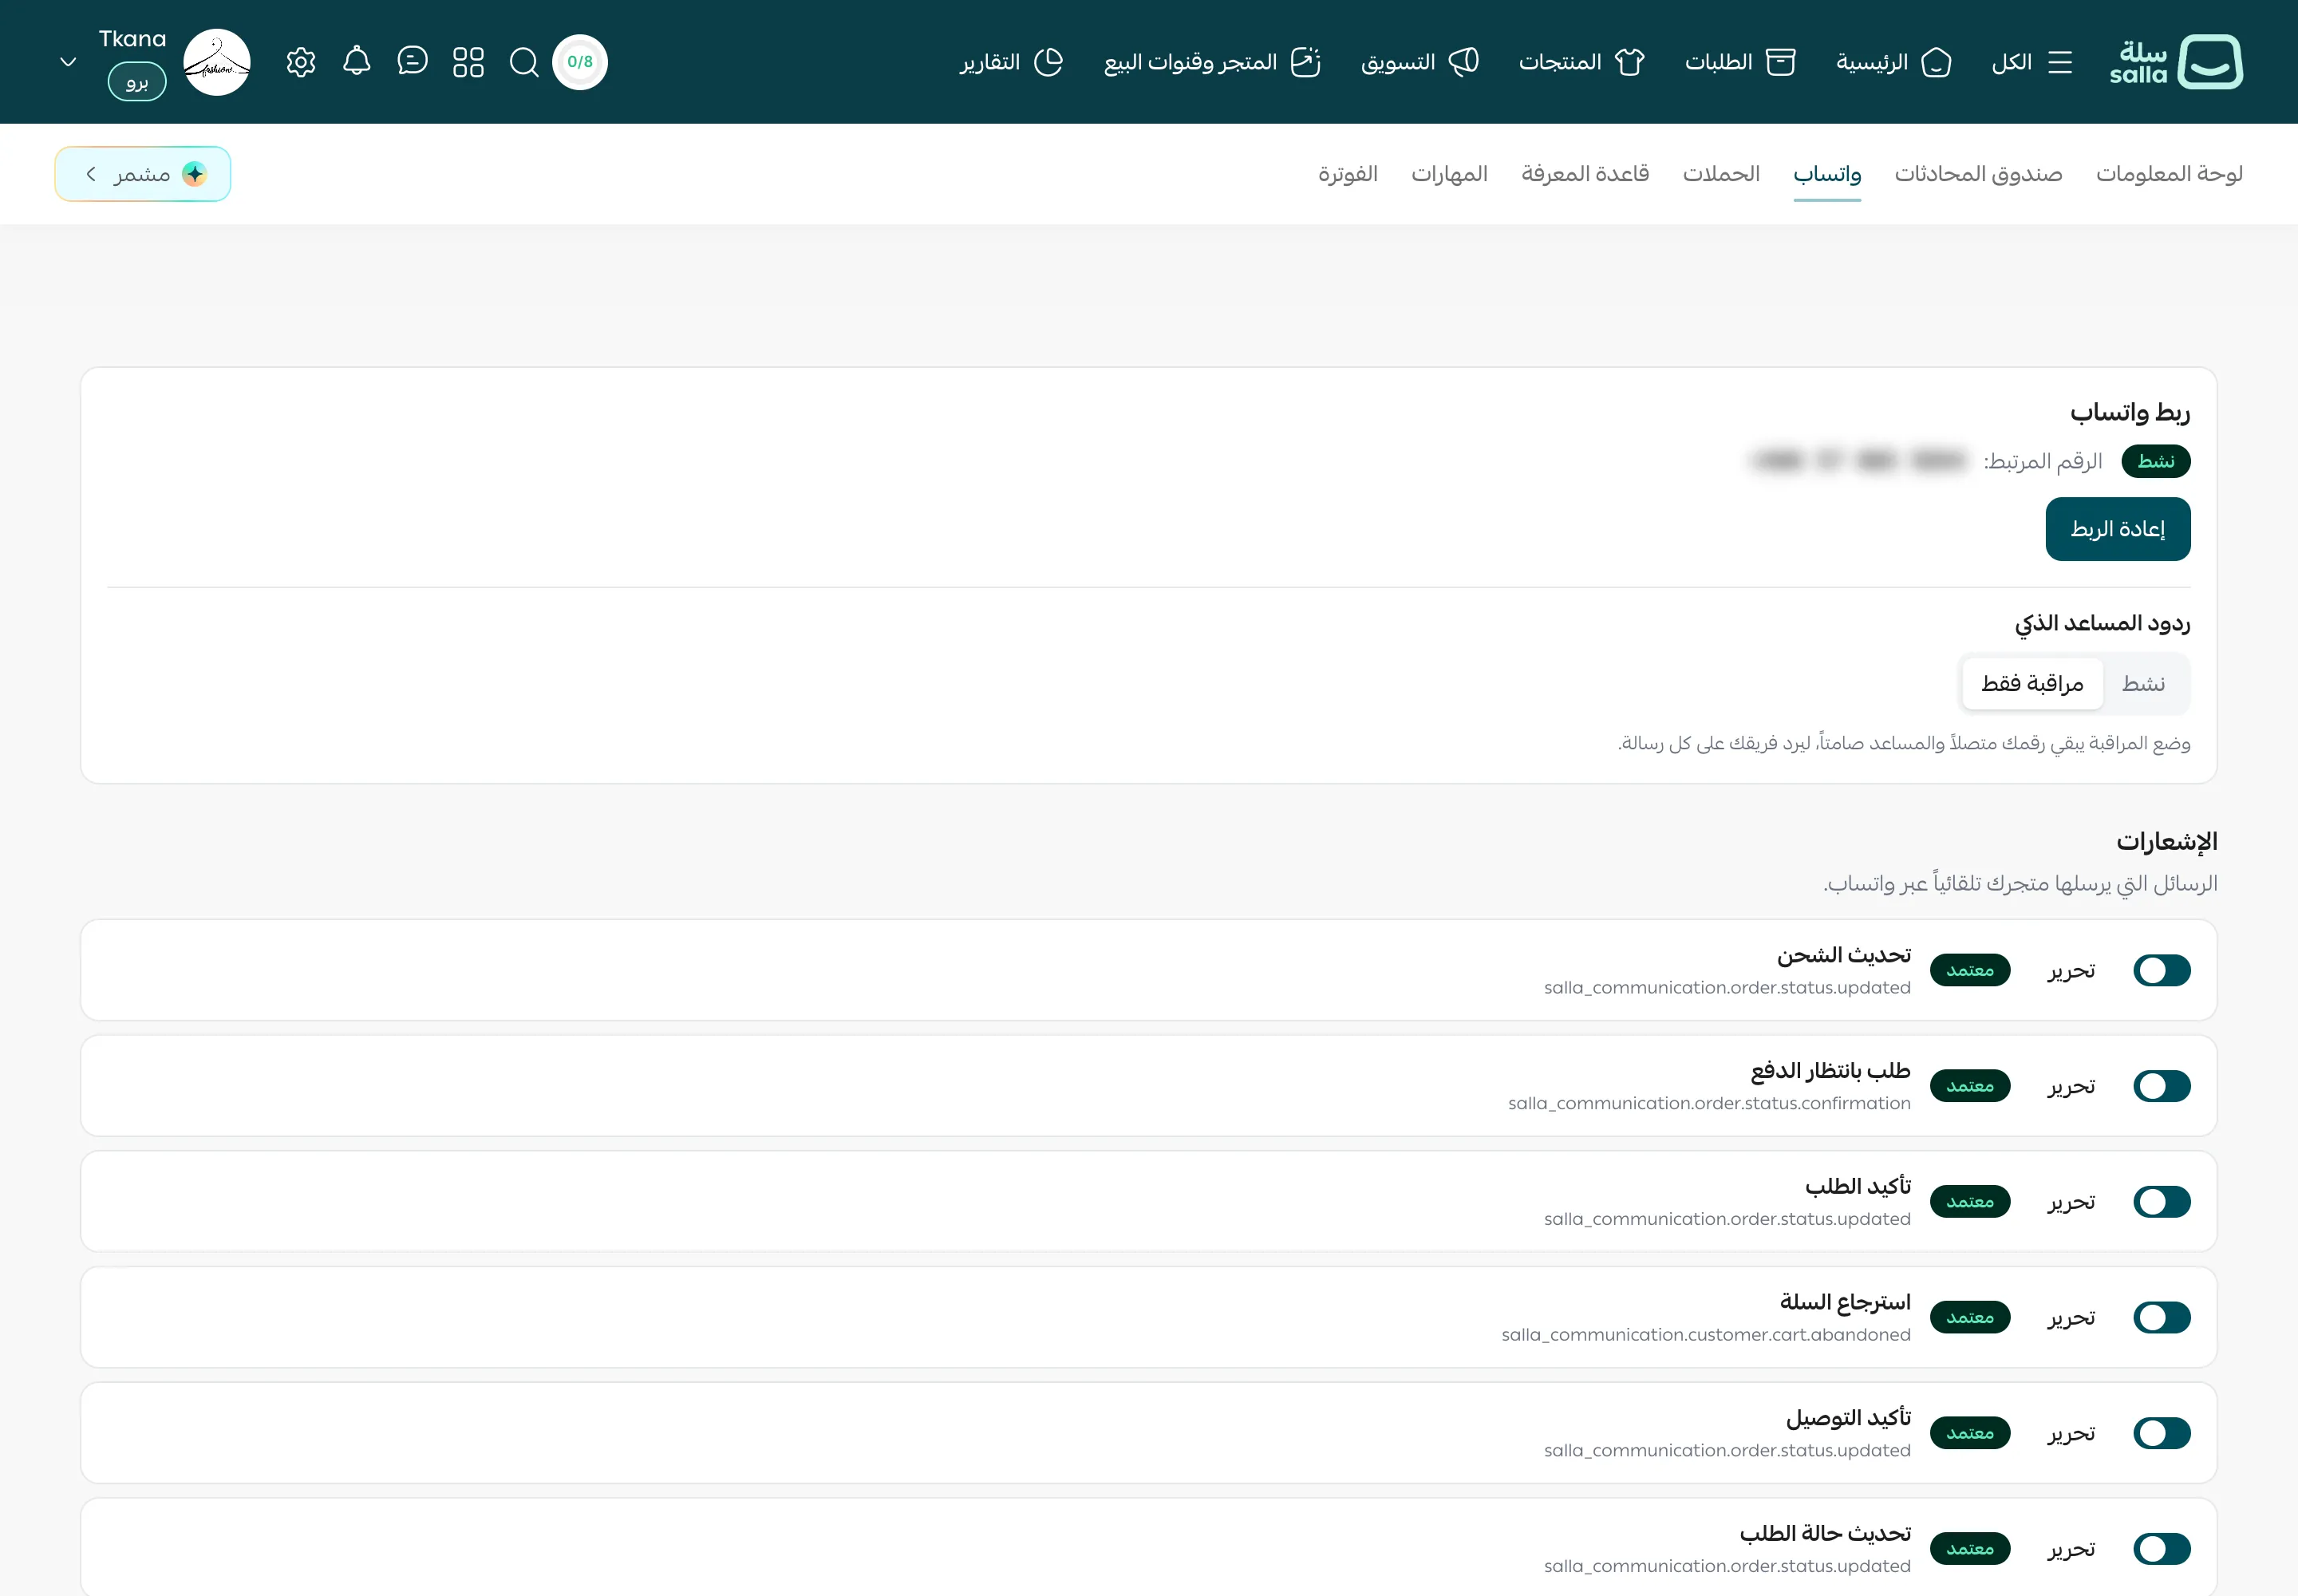2298x1596 pixels.
Task: Open the apps grid icon
Action: [x=468, y=62]
